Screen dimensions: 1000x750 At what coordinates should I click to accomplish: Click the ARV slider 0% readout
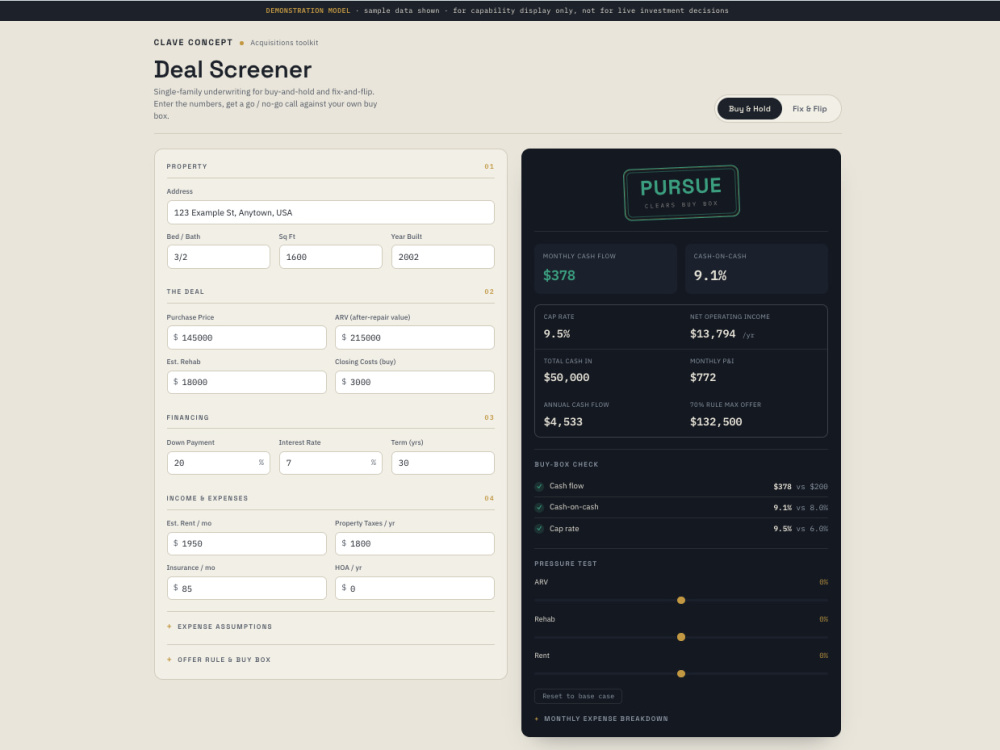tap(823, 582)
